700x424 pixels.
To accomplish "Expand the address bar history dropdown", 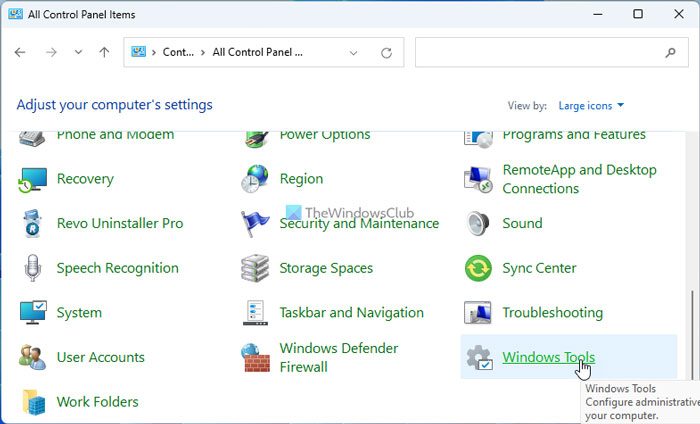I will pyautogui.click(x=353, y=52).
